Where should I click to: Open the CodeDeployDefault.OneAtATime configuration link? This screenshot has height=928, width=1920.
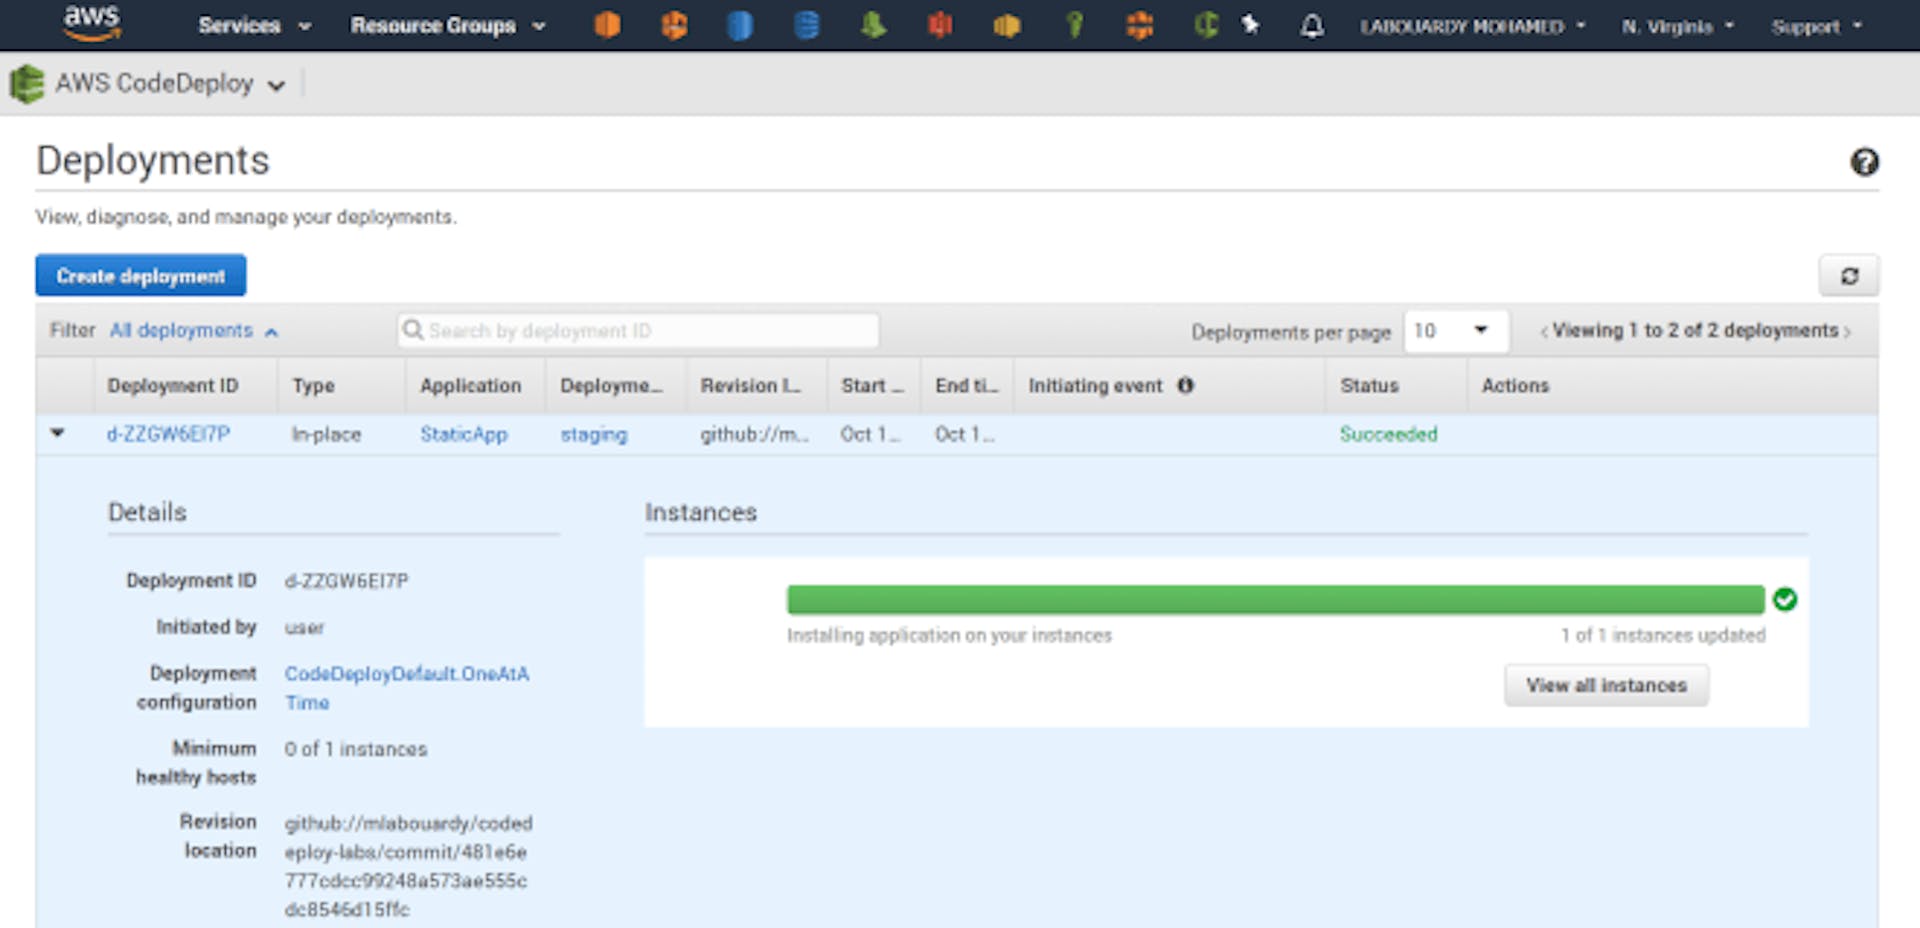click(407, 688)
